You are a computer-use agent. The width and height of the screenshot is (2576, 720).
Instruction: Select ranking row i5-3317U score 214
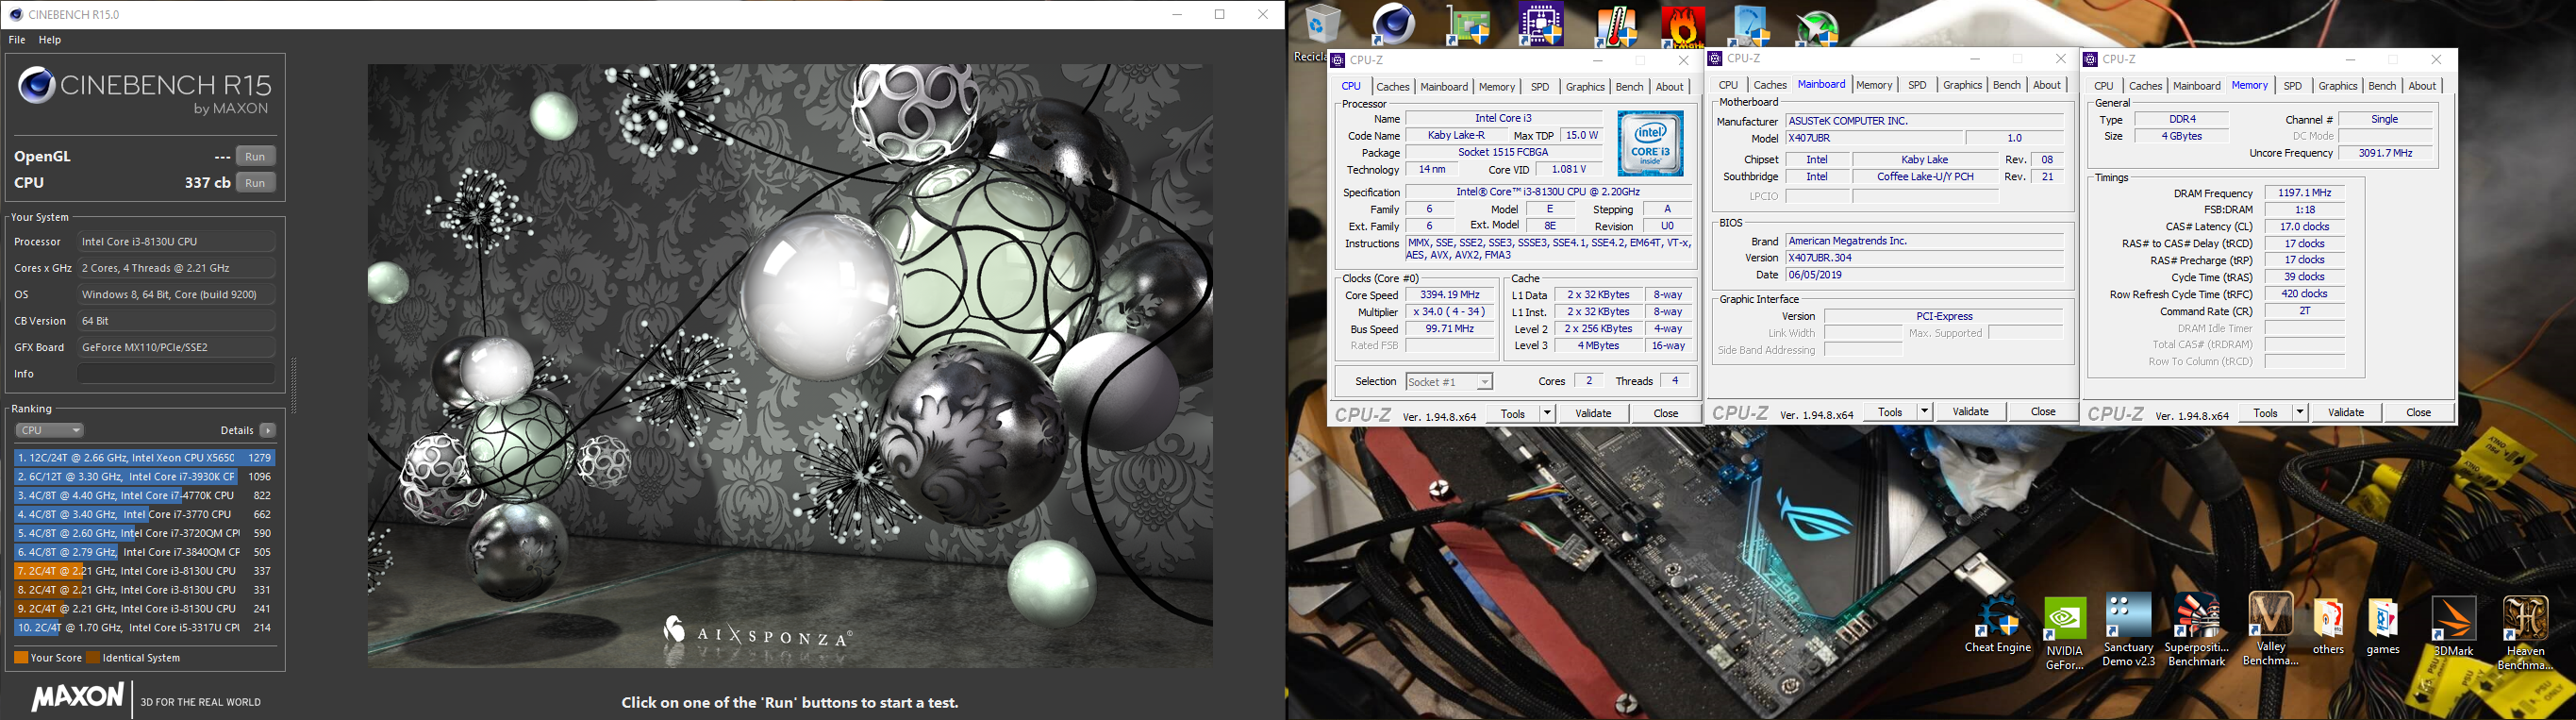click(144, 627)
